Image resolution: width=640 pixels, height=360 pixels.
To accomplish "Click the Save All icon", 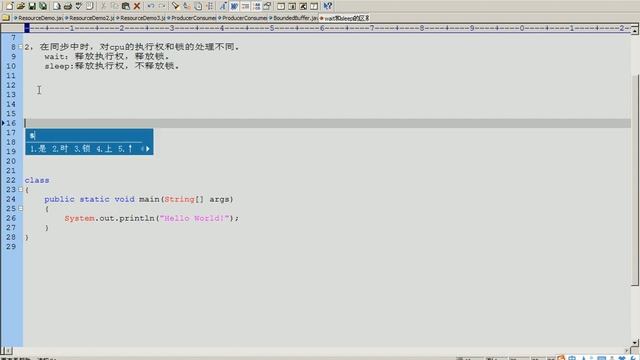I will pyautogui.click(x=43, y=6).
